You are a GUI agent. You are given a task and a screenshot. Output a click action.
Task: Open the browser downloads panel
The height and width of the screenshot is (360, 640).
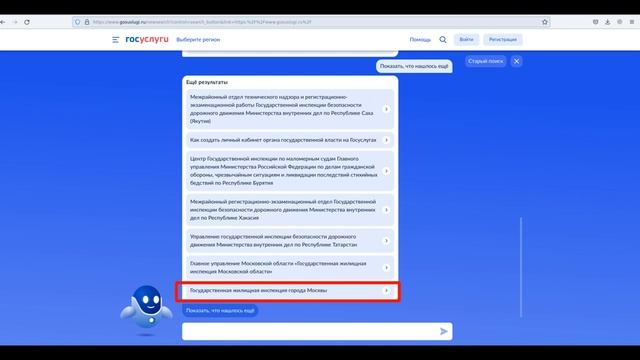coord(607,22)
